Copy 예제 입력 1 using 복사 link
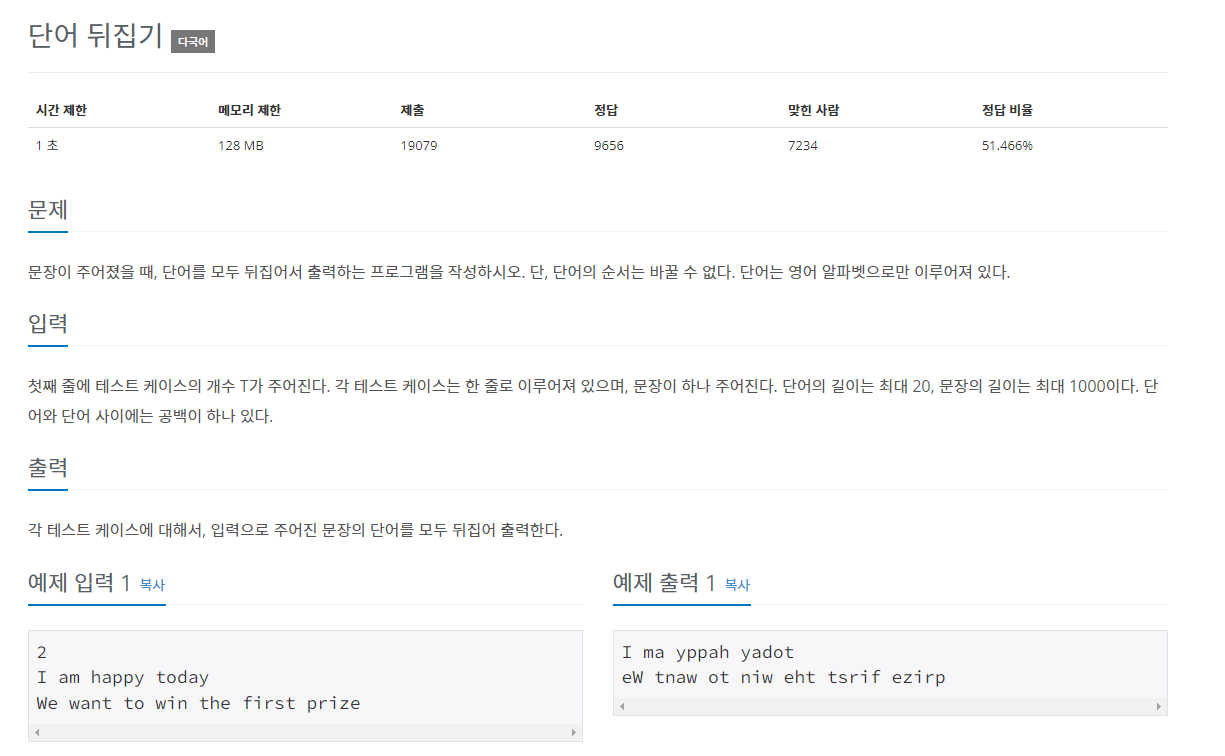 click(x=152, y=584)
